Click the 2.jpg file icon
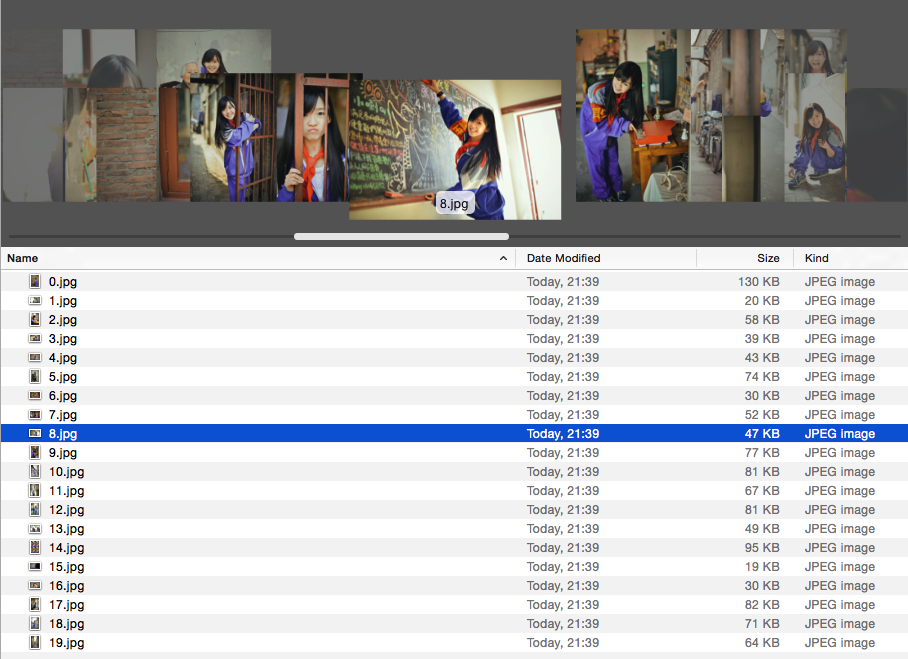 35,320
